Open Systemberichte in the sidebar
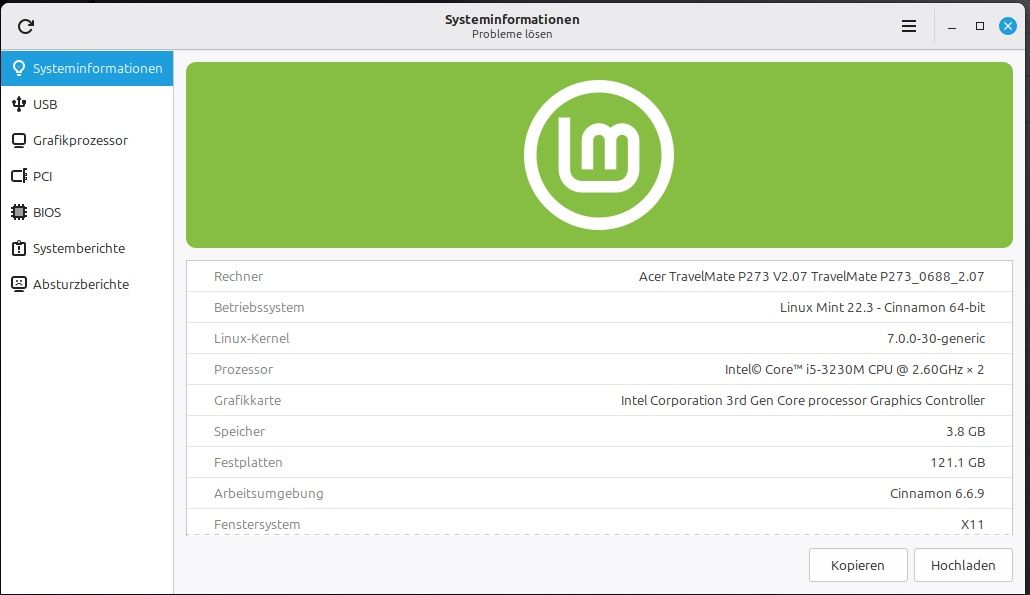The image size is (1030, 595). 87,248
